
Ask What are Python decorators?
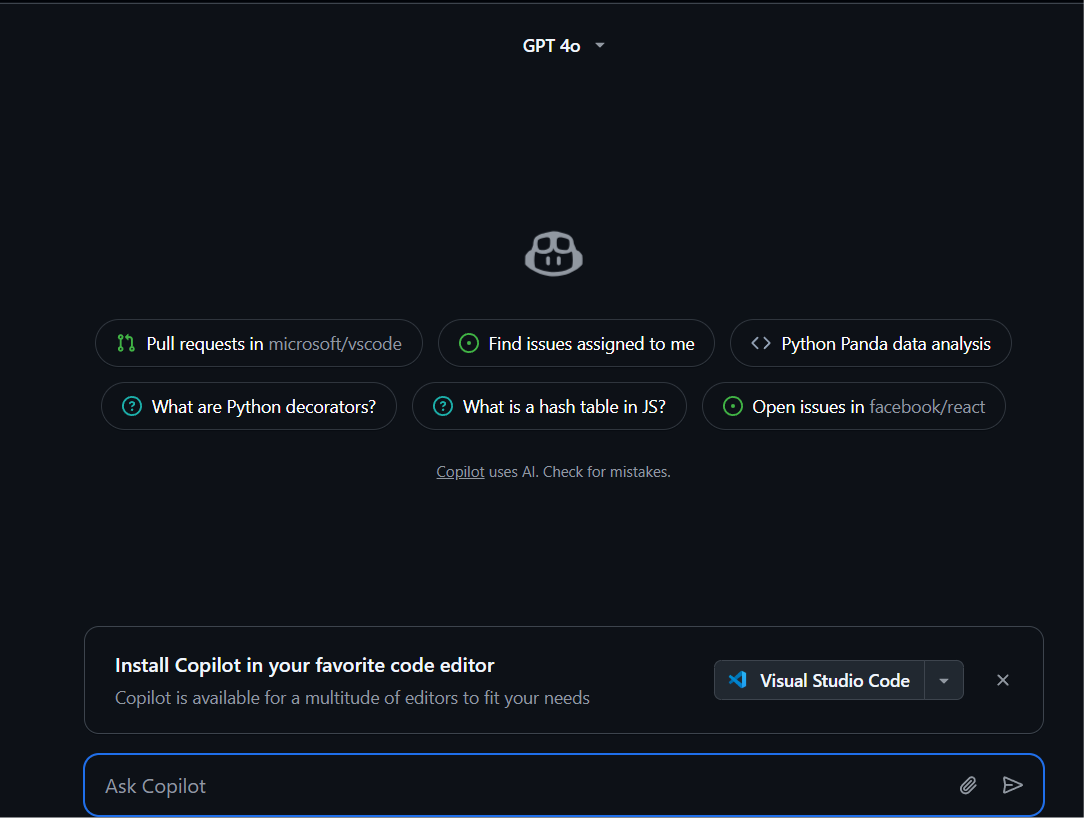[x=249, y=407]
